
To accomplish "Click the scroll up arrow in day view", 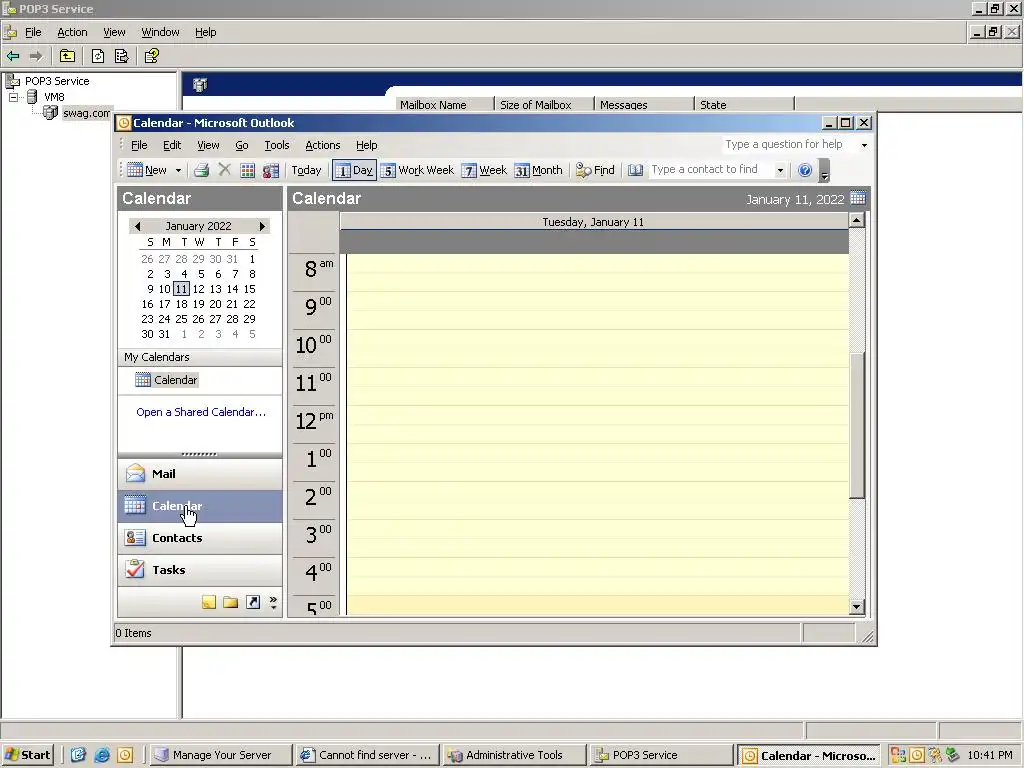I will coord(857,220).
